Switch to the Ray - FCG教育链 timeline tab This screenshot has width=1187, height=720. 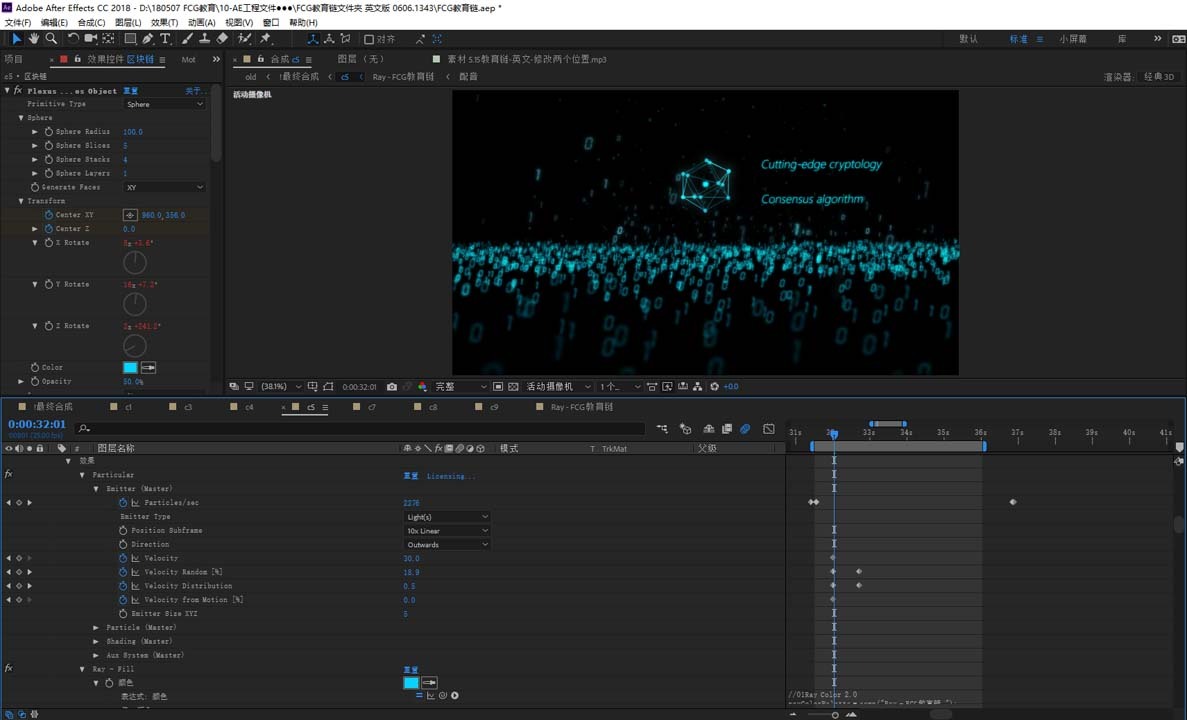[580, 408]
